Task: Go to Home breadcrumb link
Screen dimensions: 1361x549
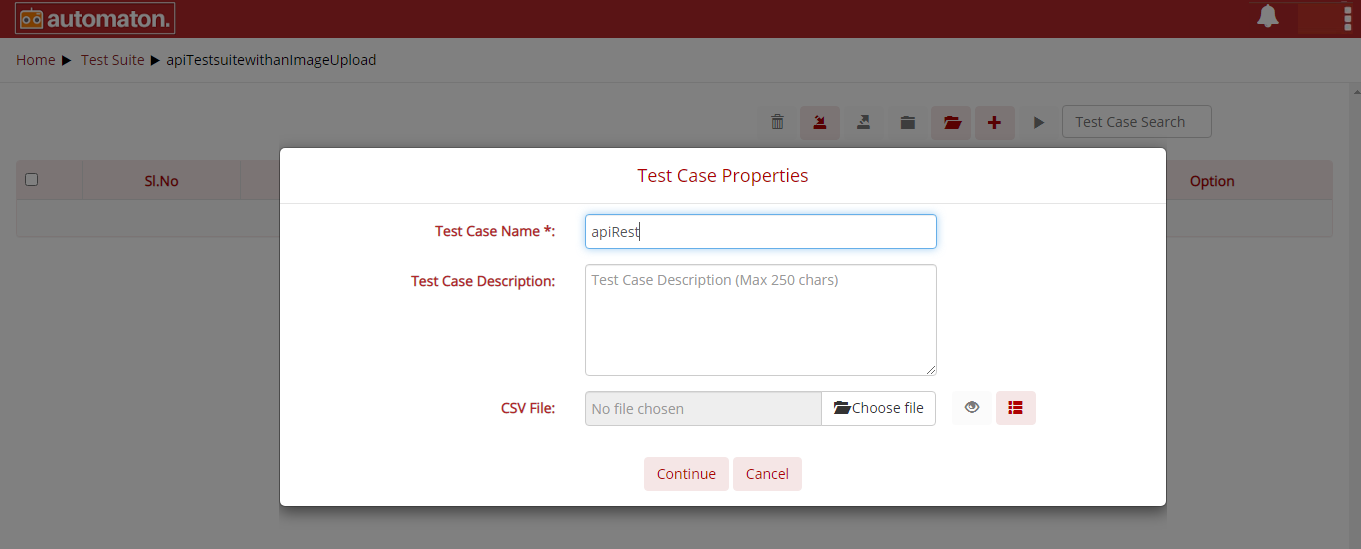Action: click(36, 60)
